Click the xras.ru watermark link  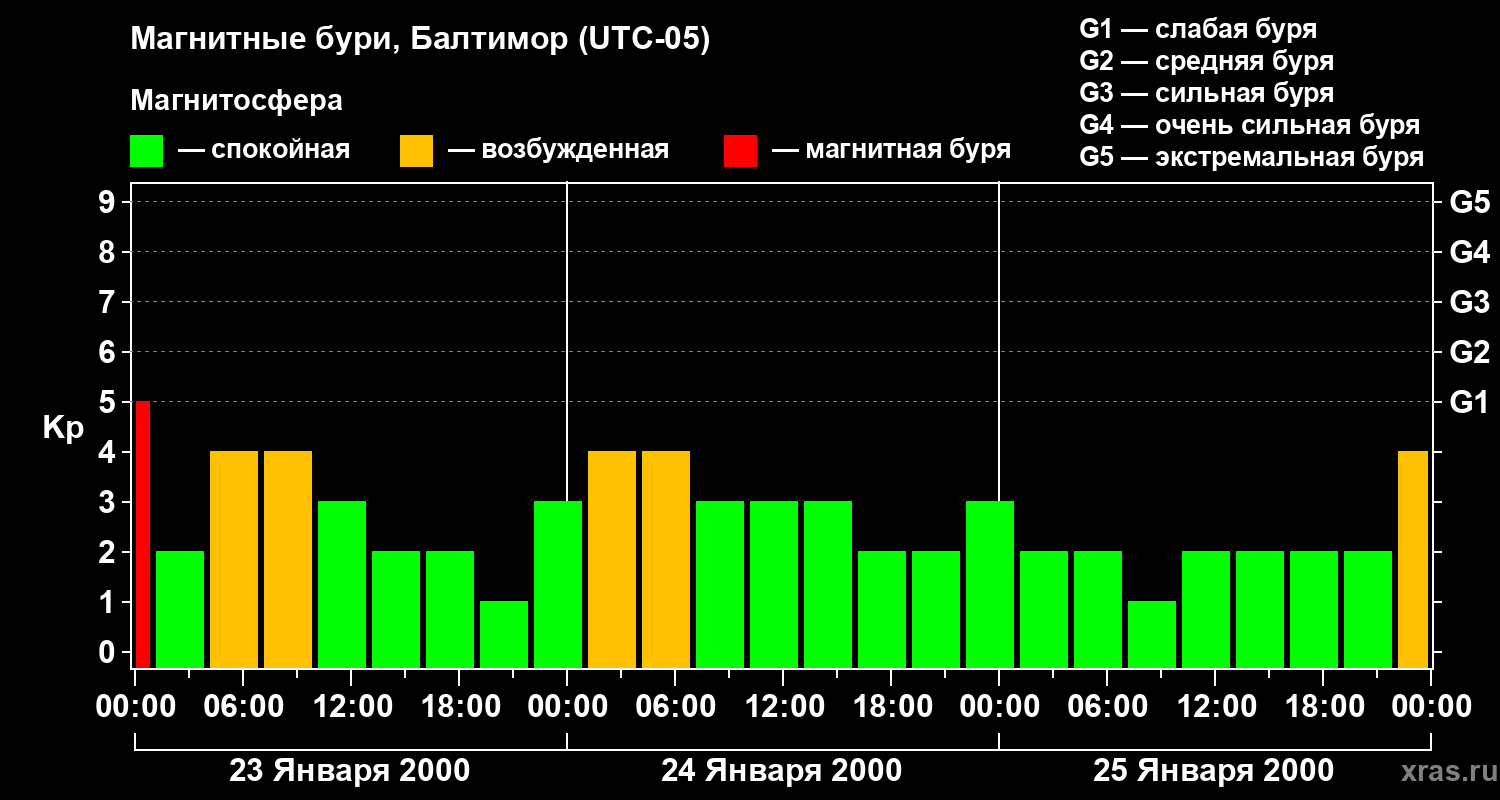[1444, 771]
